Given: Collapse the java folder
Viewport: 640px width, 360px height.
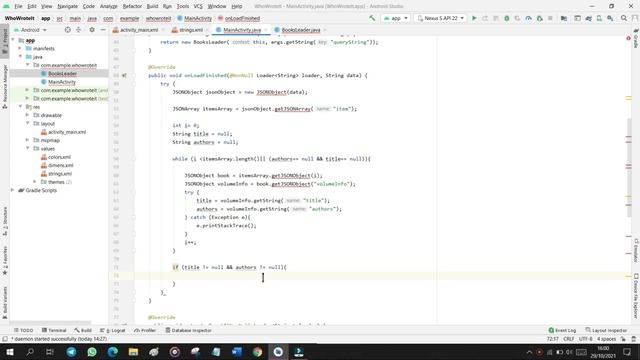Looking at the screenshot, I should [20, 57].
